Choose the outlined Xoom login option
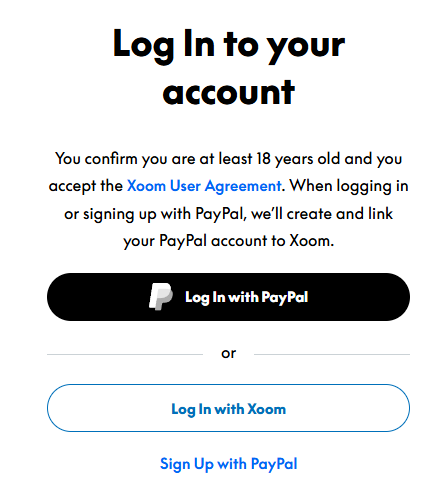This screenshot has height=500, width=446. click(x=228, y=408)
